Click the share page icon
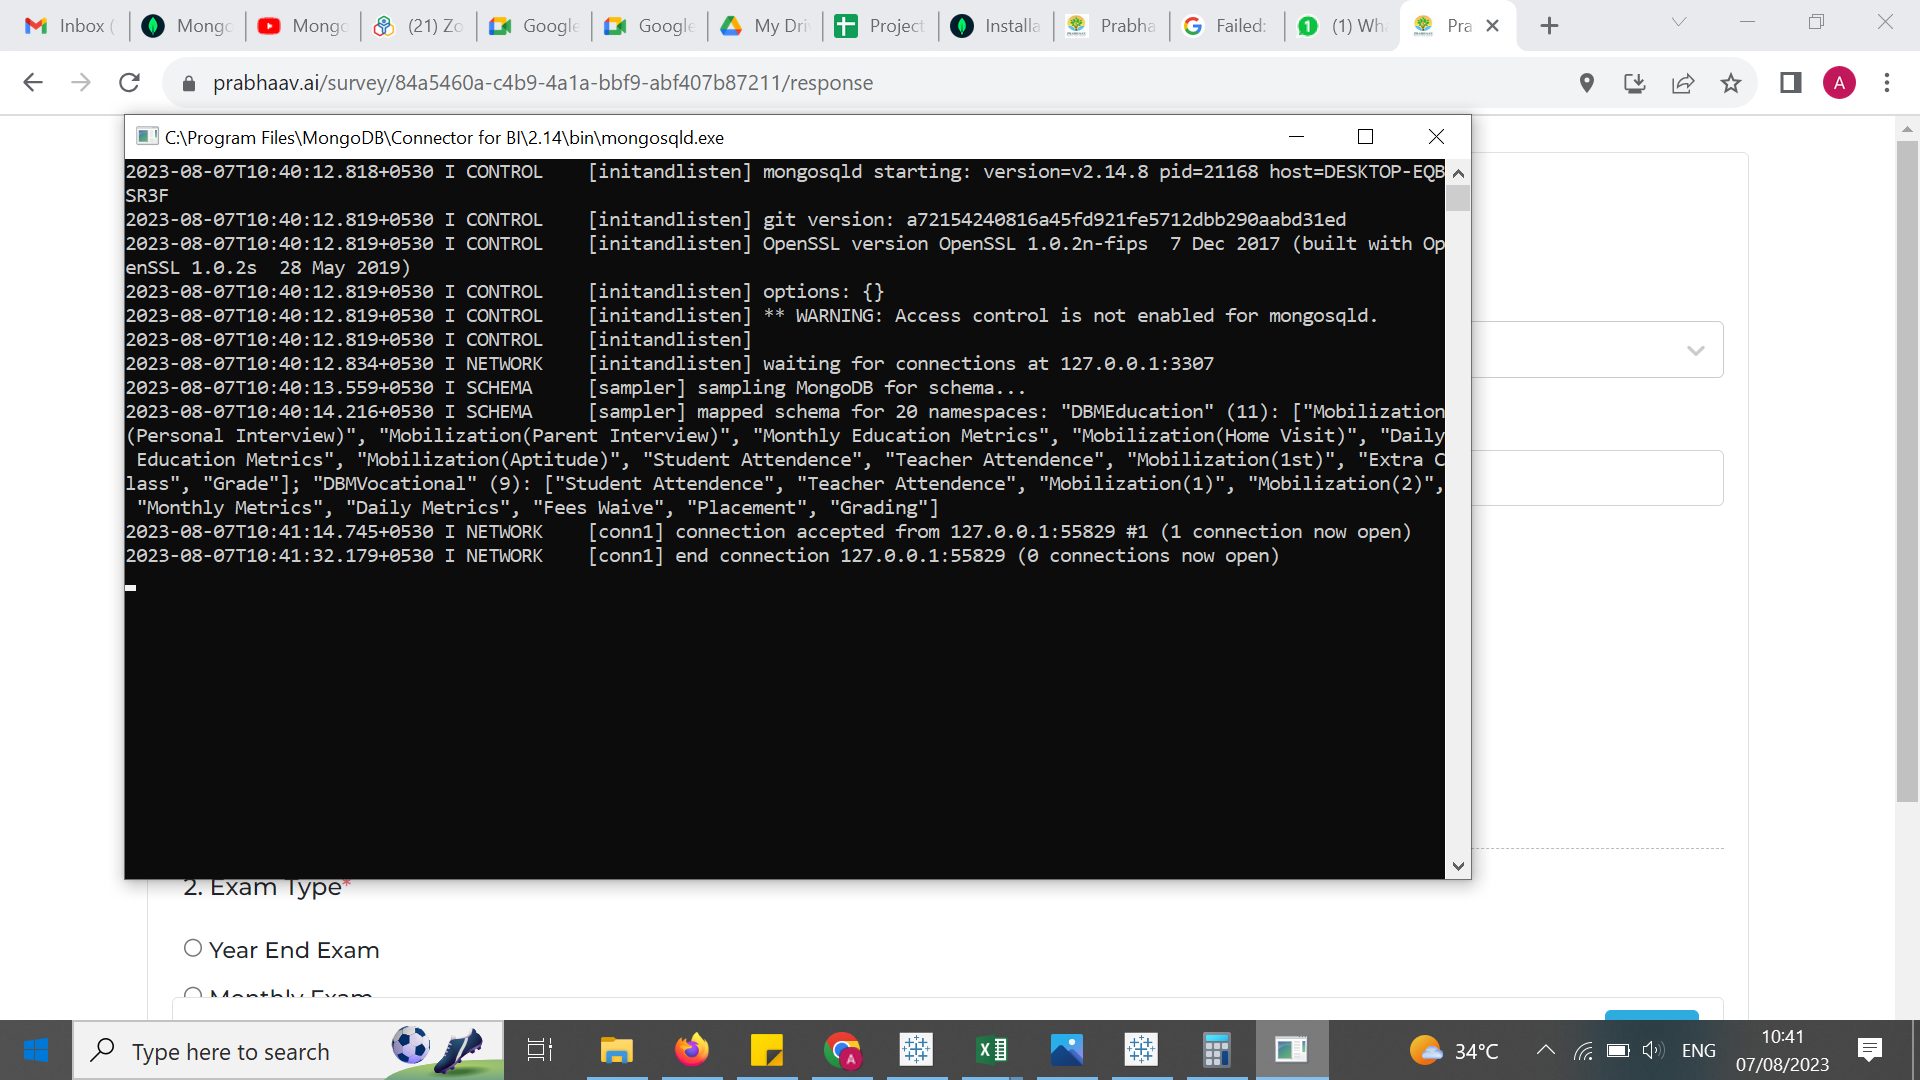This screenshot has width=1920, height=1080. click(x=1683, y=83)
